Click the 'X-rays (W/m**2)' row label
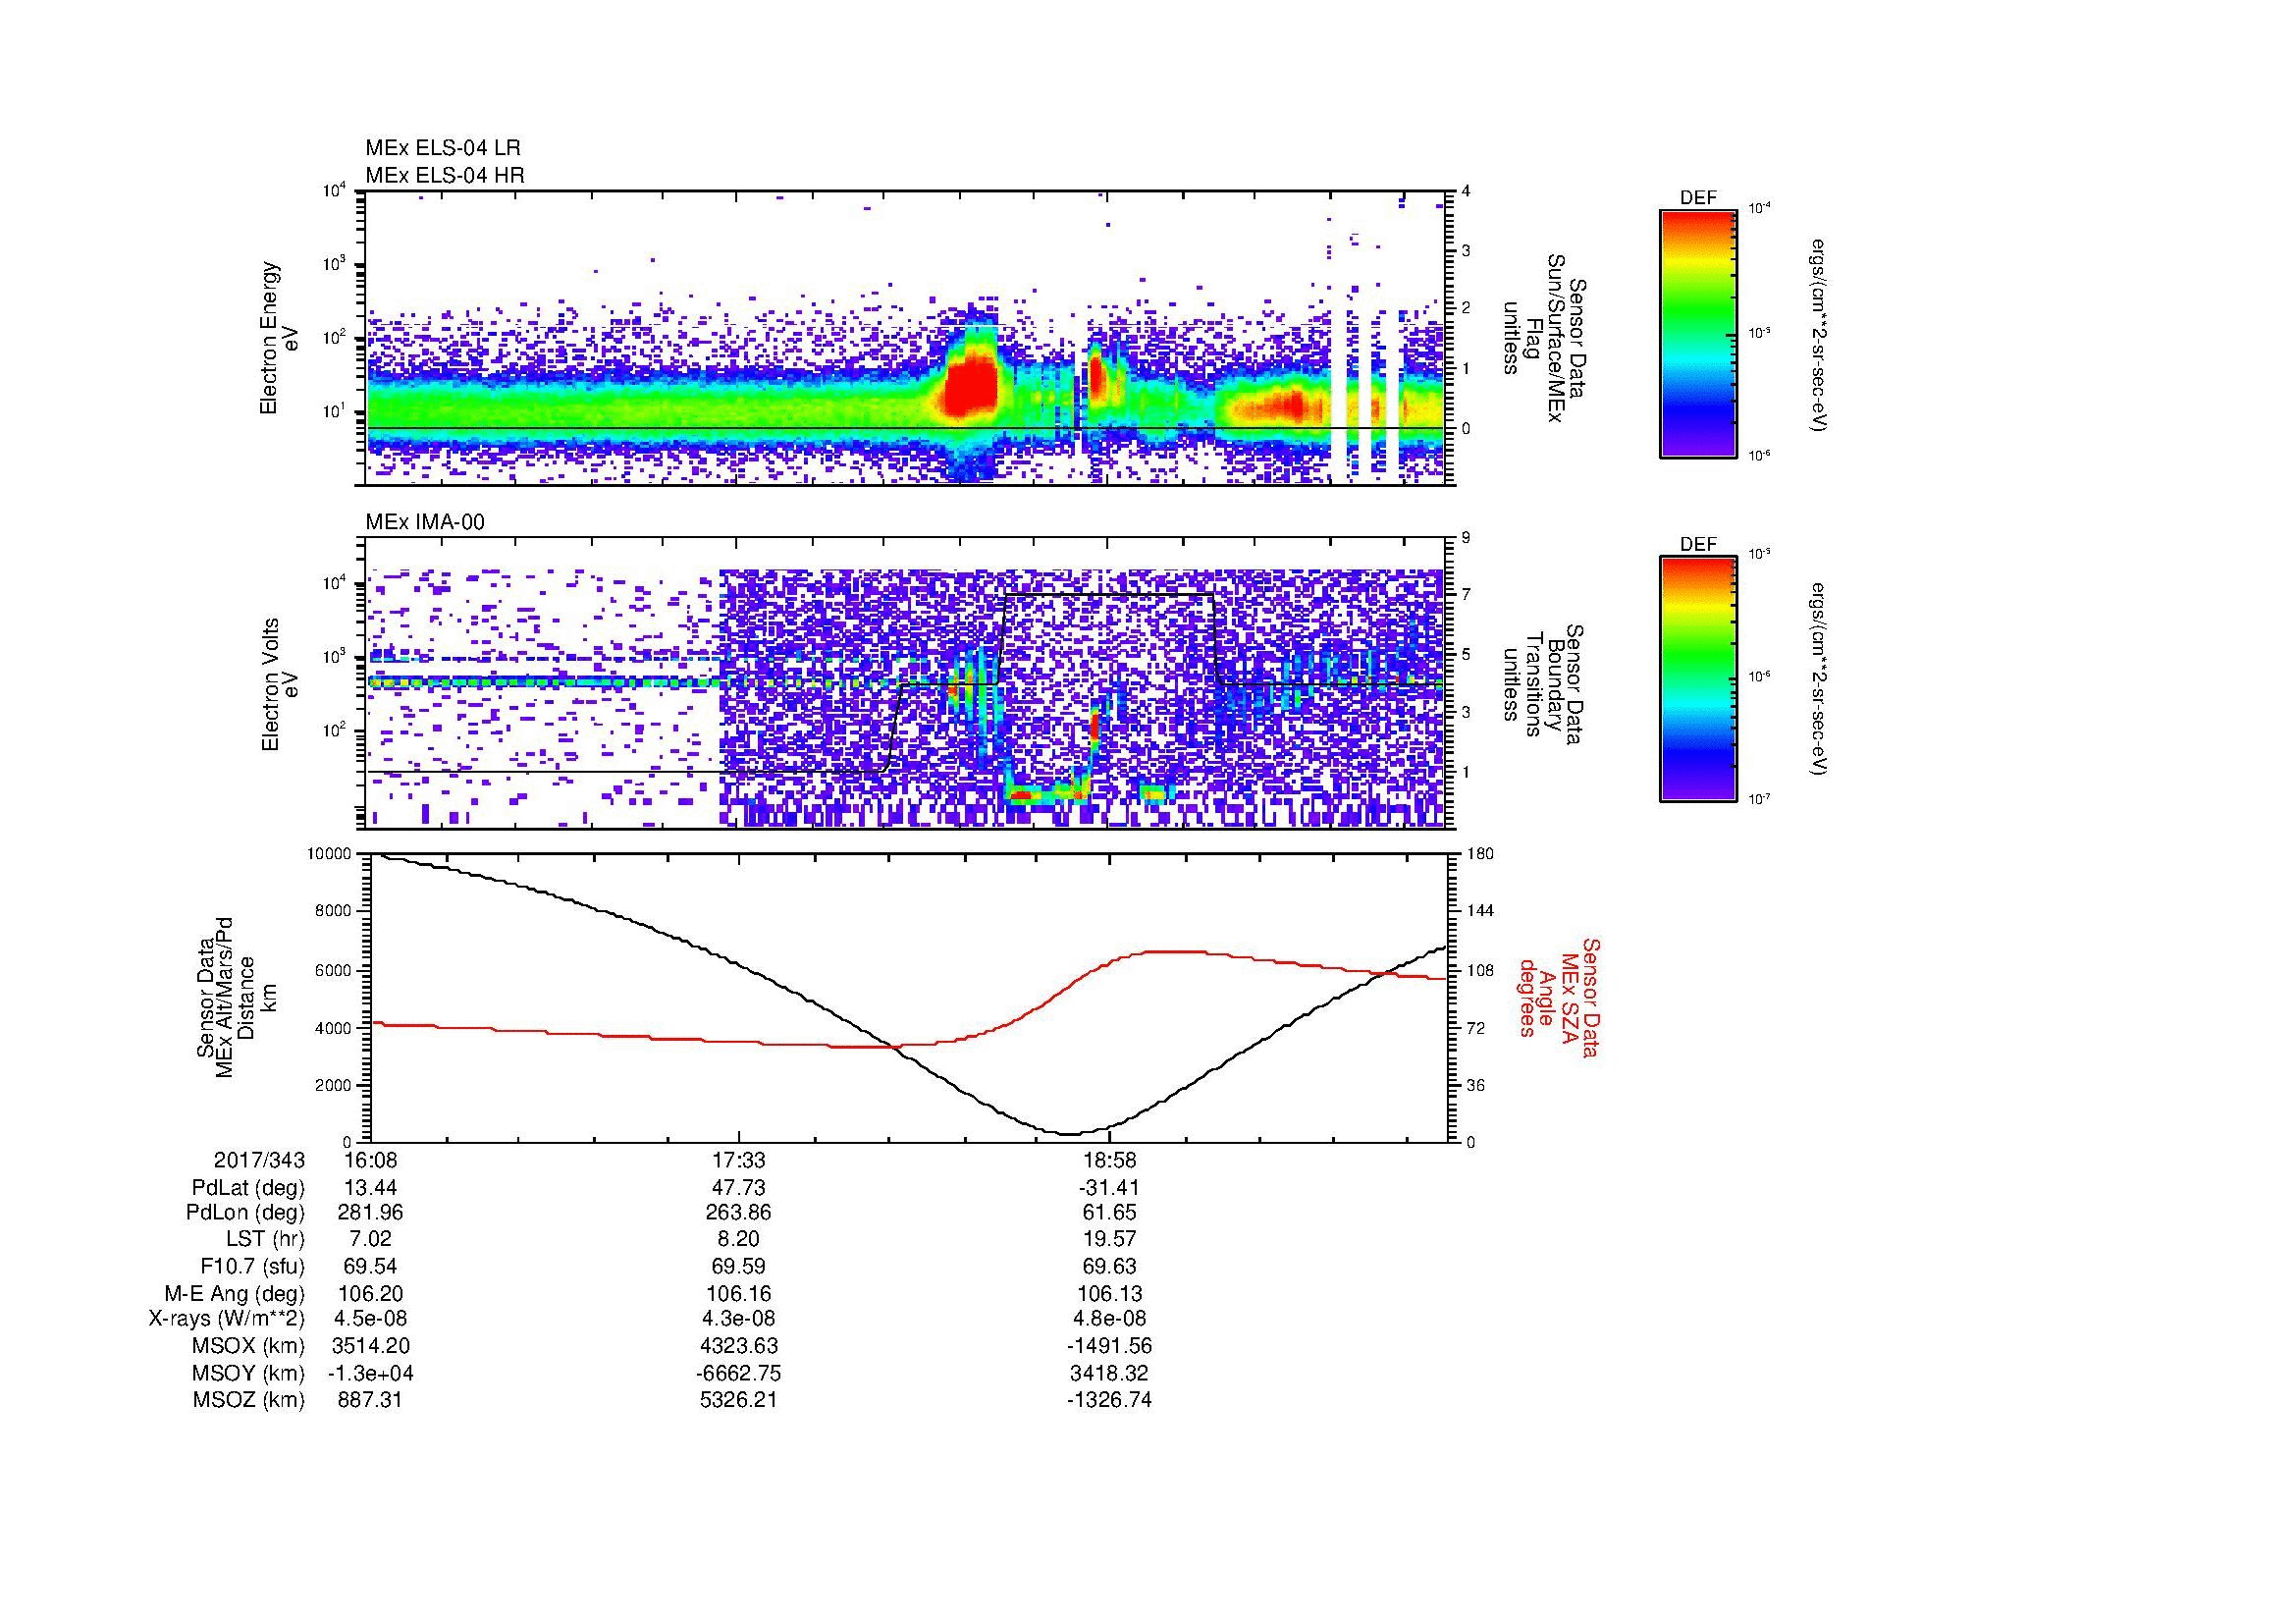 coord(226,1319)
